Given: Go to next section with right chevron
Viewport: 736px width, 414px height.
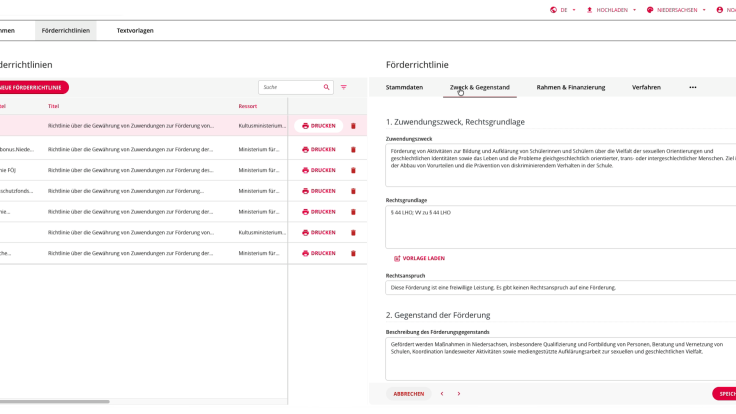Looking at the screenshot, I should 459,394.
